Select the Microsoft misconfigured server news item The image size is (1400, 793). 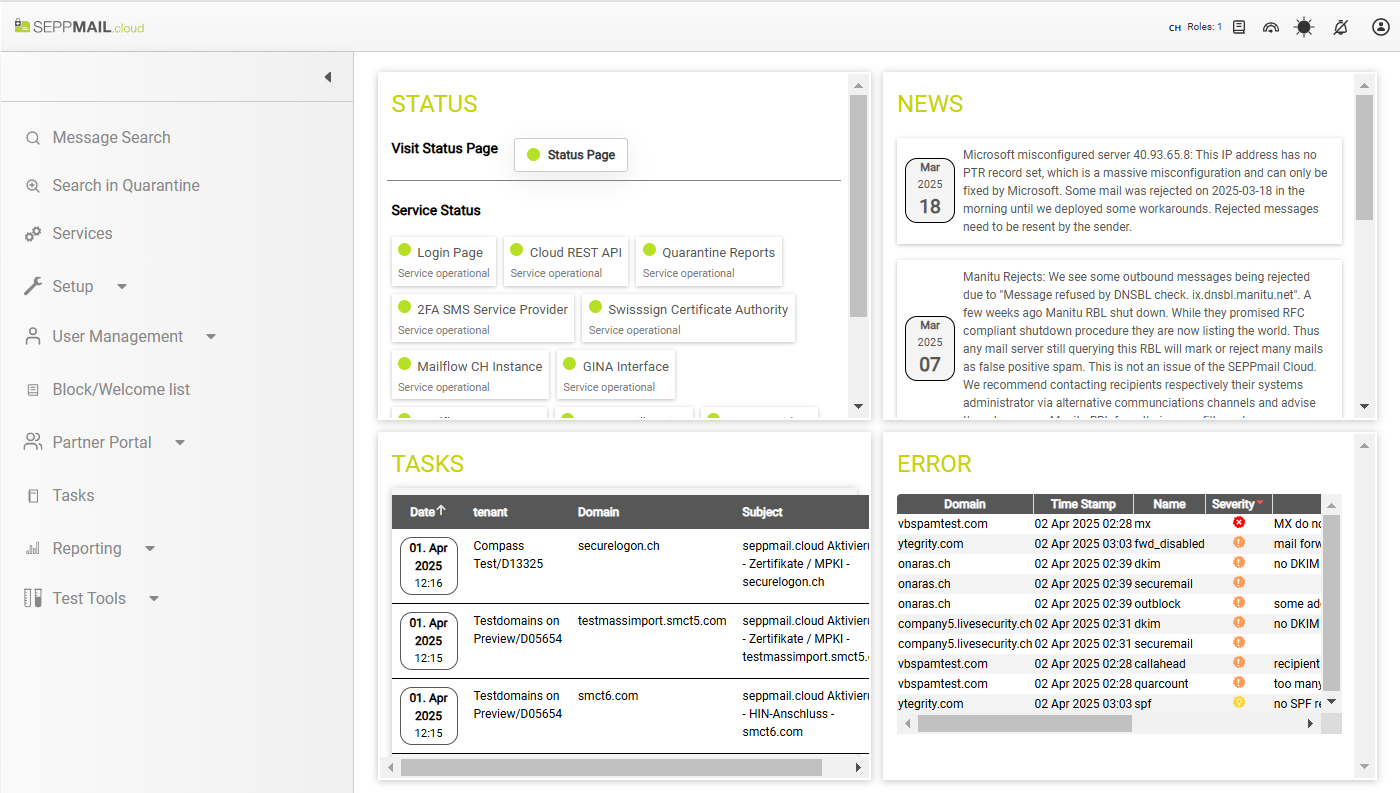coord(1119,190)
